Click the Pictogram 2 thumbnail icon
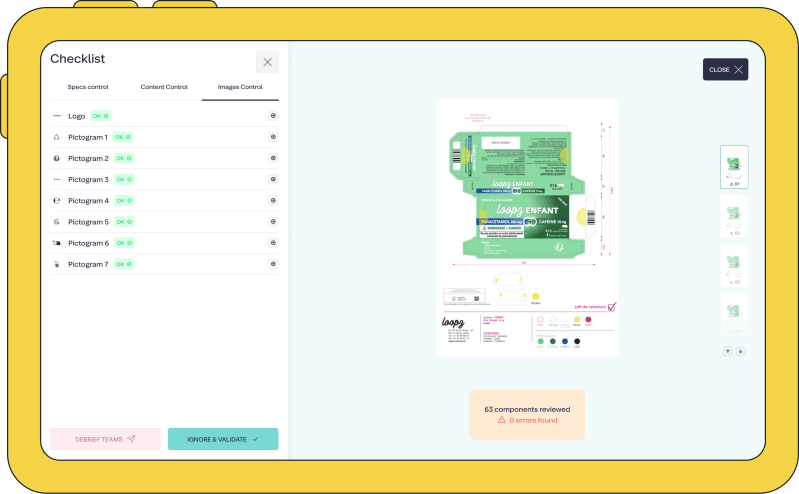 (57, 159)
